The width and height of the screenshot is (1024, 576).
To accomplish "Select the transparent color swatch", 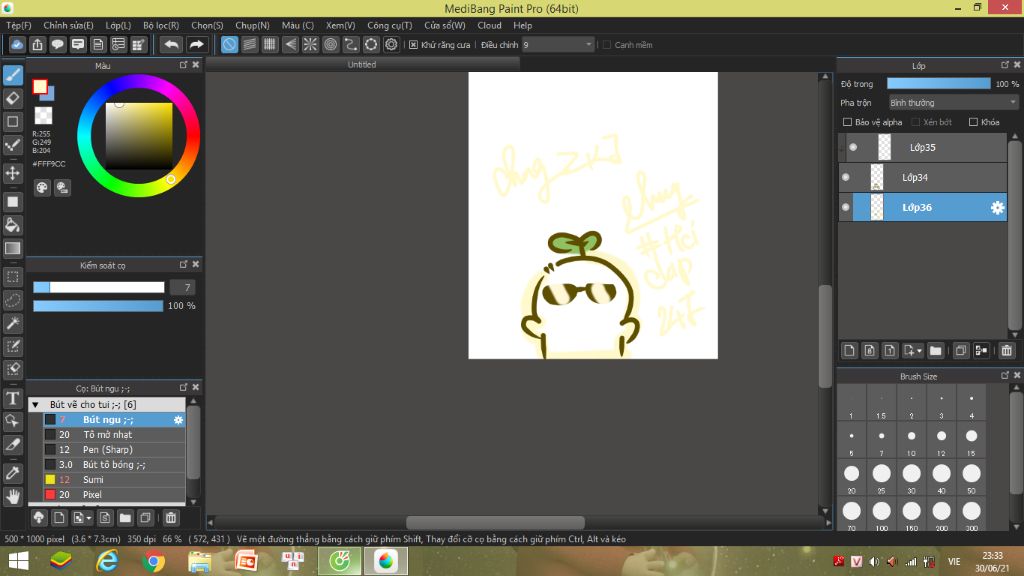I will click(x=43, y=116).
